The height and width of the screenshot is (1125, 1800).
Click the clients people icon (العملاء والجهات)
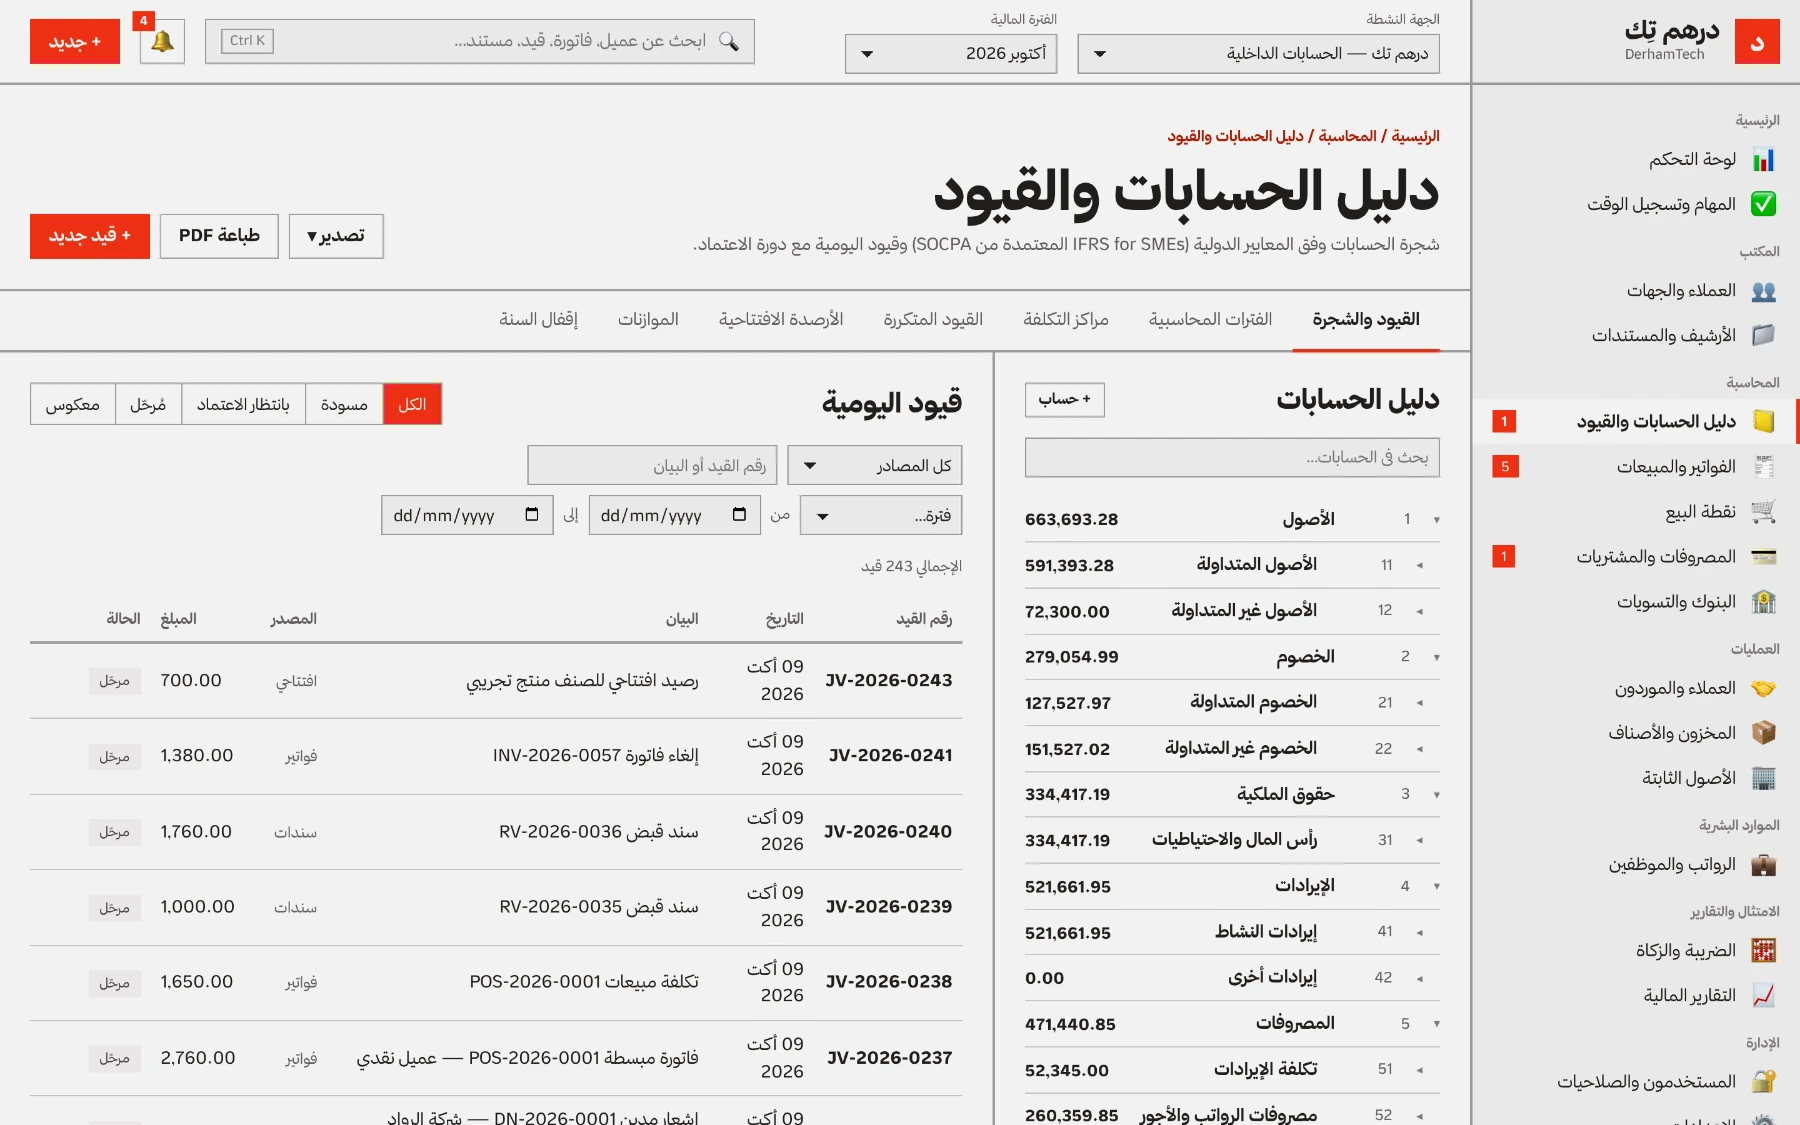point(1763,291)
